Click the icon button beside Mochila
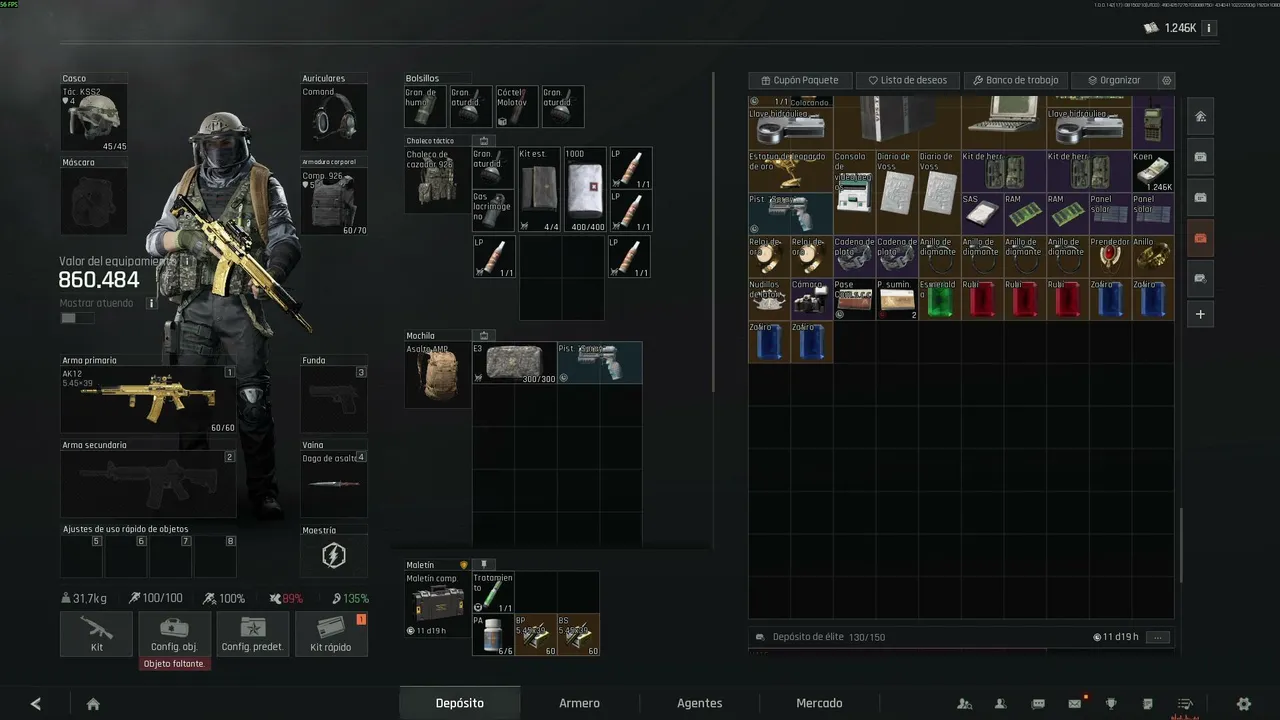Image resolution: width=1280 pixels, height=720 pixels. pyautogui.click(x=484, y=336)
